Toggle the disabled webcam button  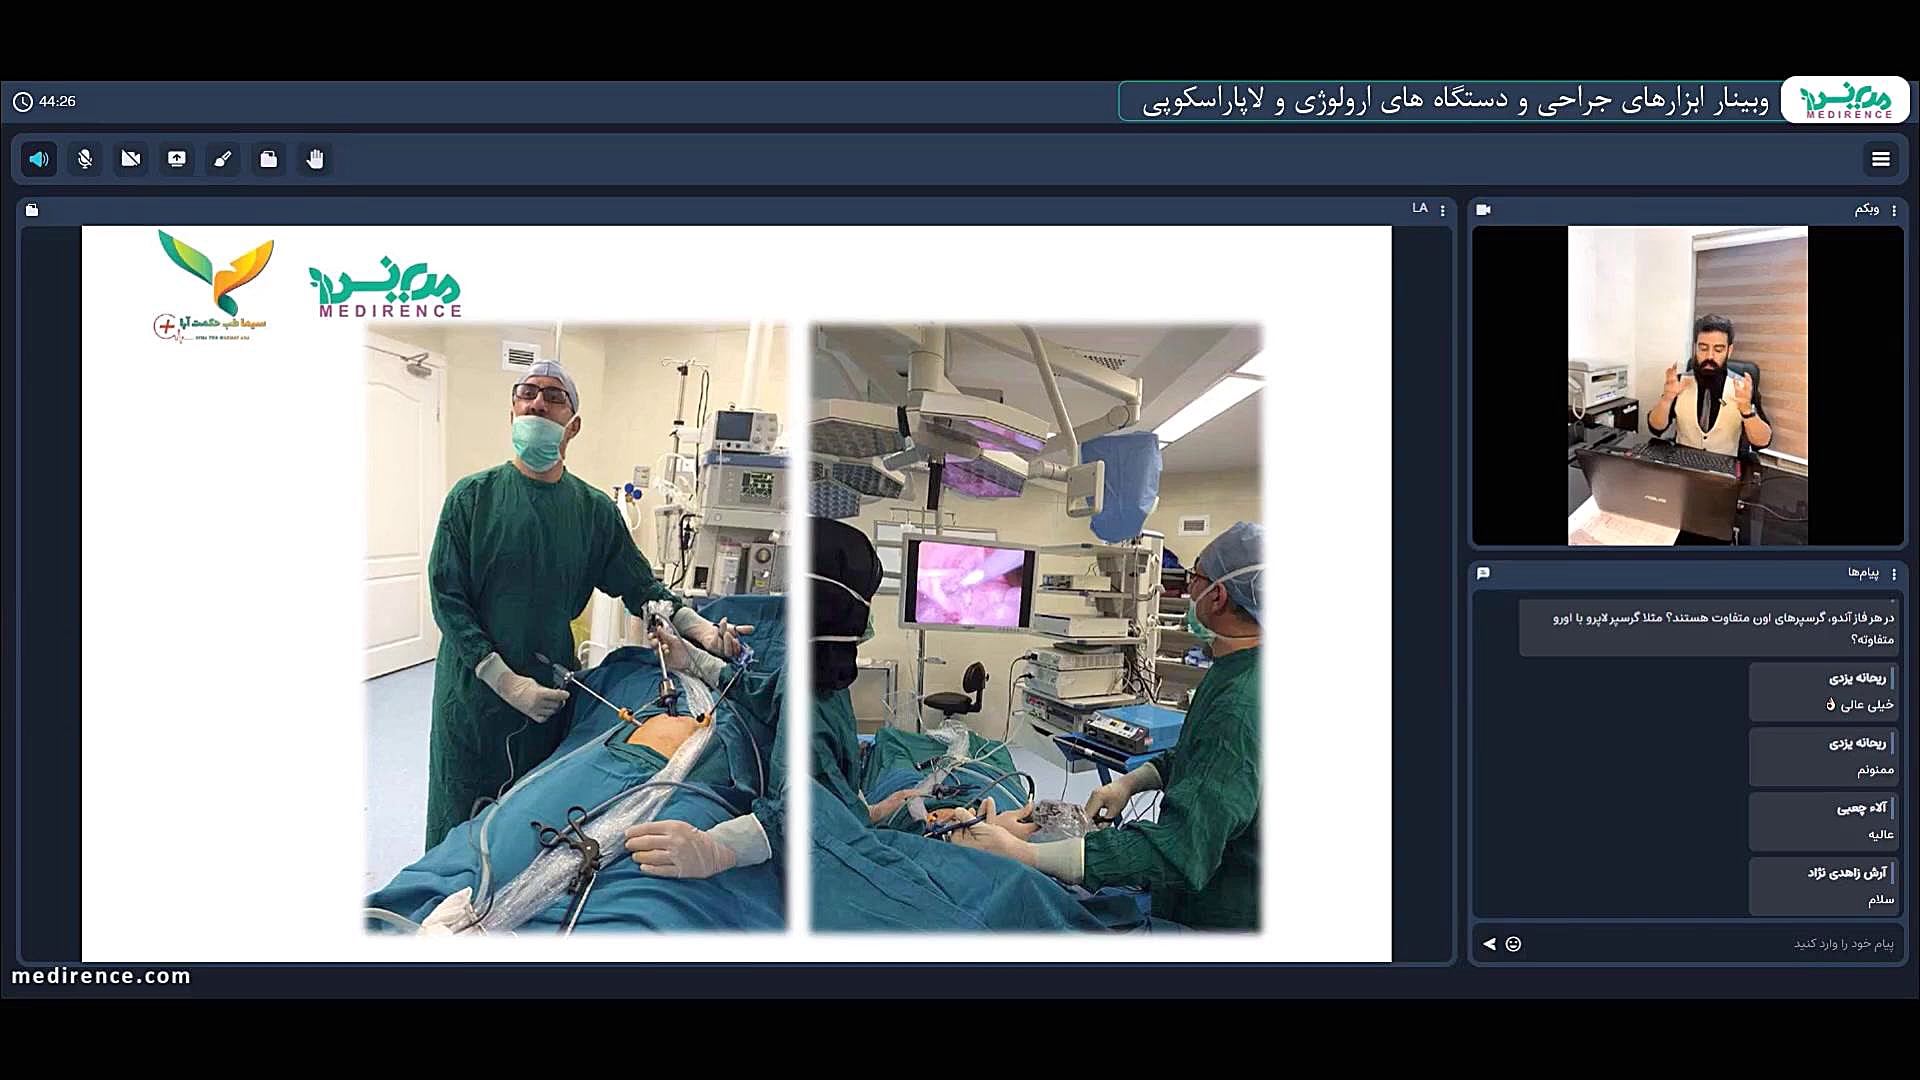pos(131,159)
